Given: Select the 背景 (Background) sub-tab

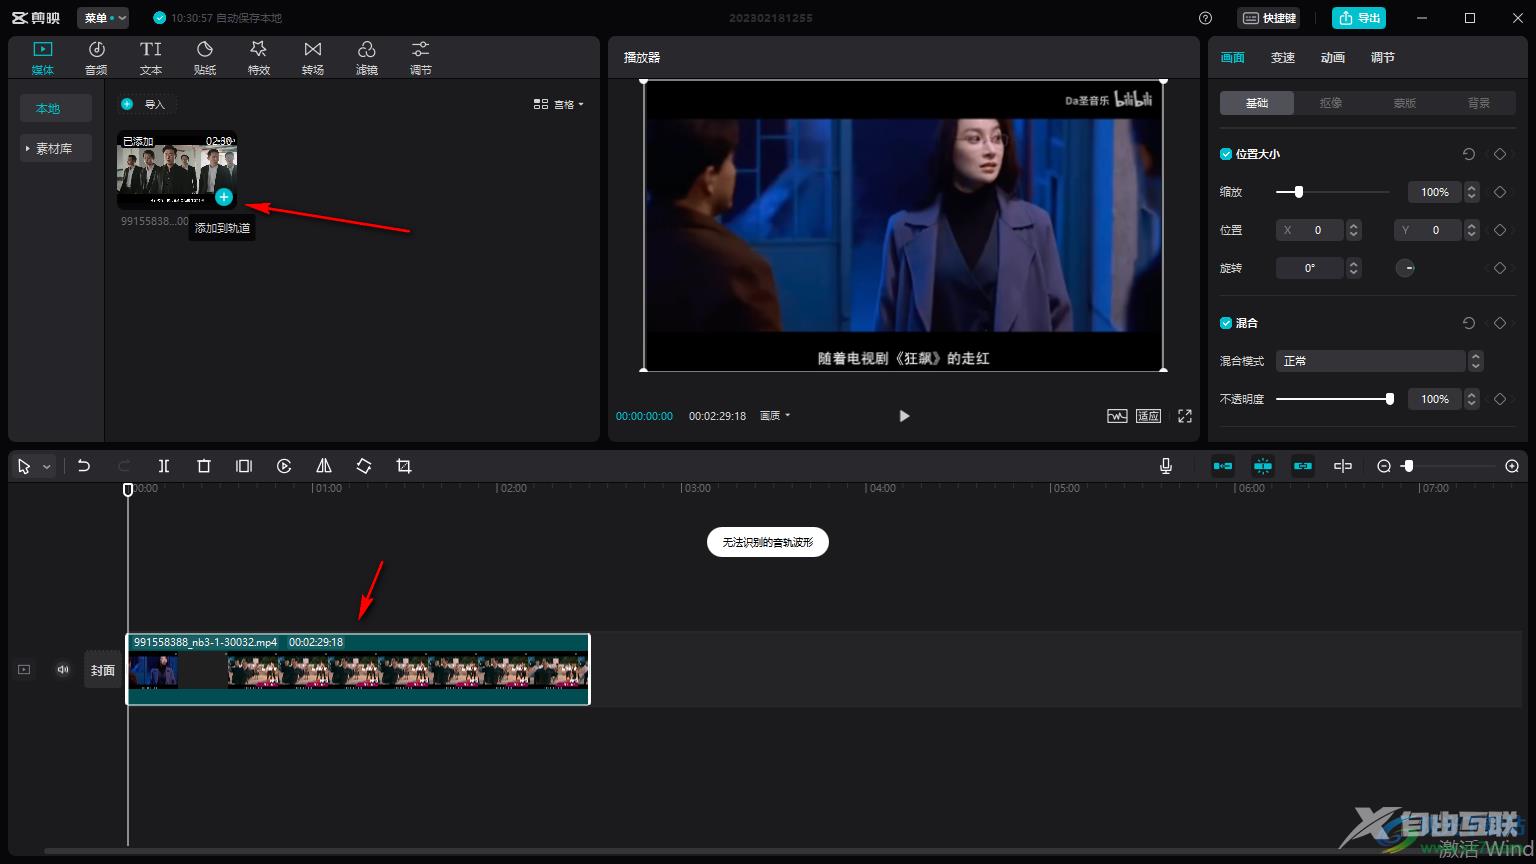Looking at the screenshot, I should pos(1479,103).
